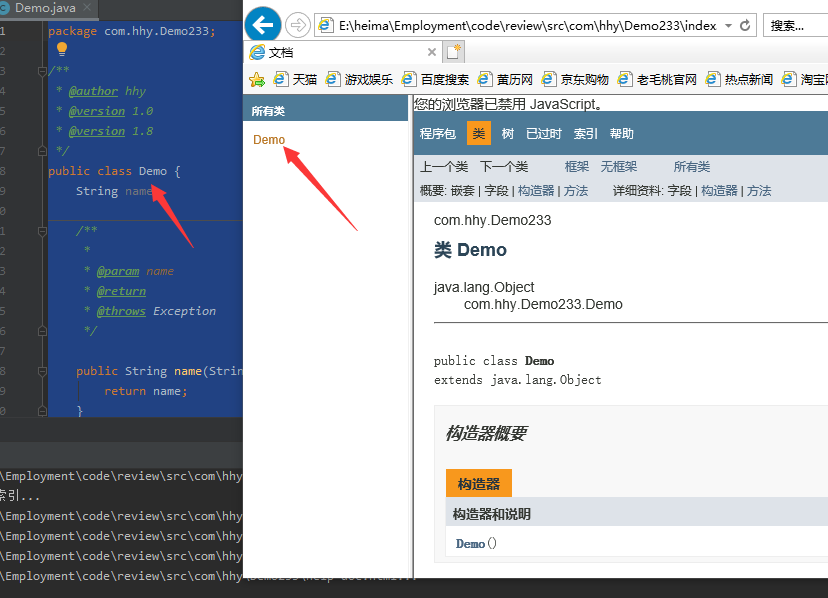Click the yellow lightbulb intention icon
This screenshot has width=828, height=598.
tap(62, 49)
